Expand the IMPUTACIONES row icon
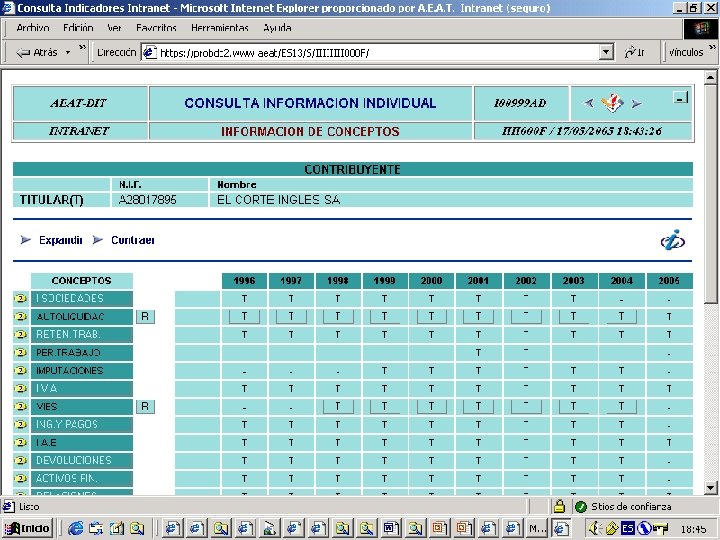720x540 pixels. [x=20, y=371]
